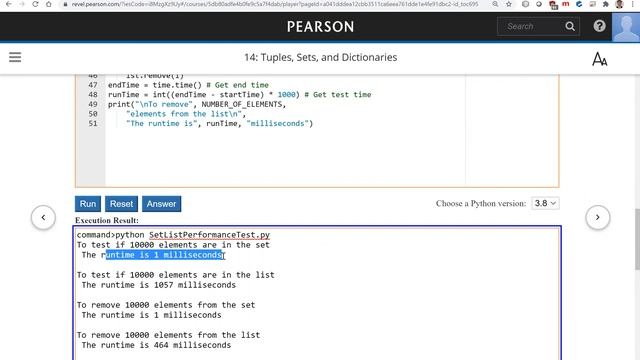Image resolution: width=640 pixels, height=360 pixels.
Task: Click 'To test if 10000 elements are in the set'
Action: click(173, 245)
